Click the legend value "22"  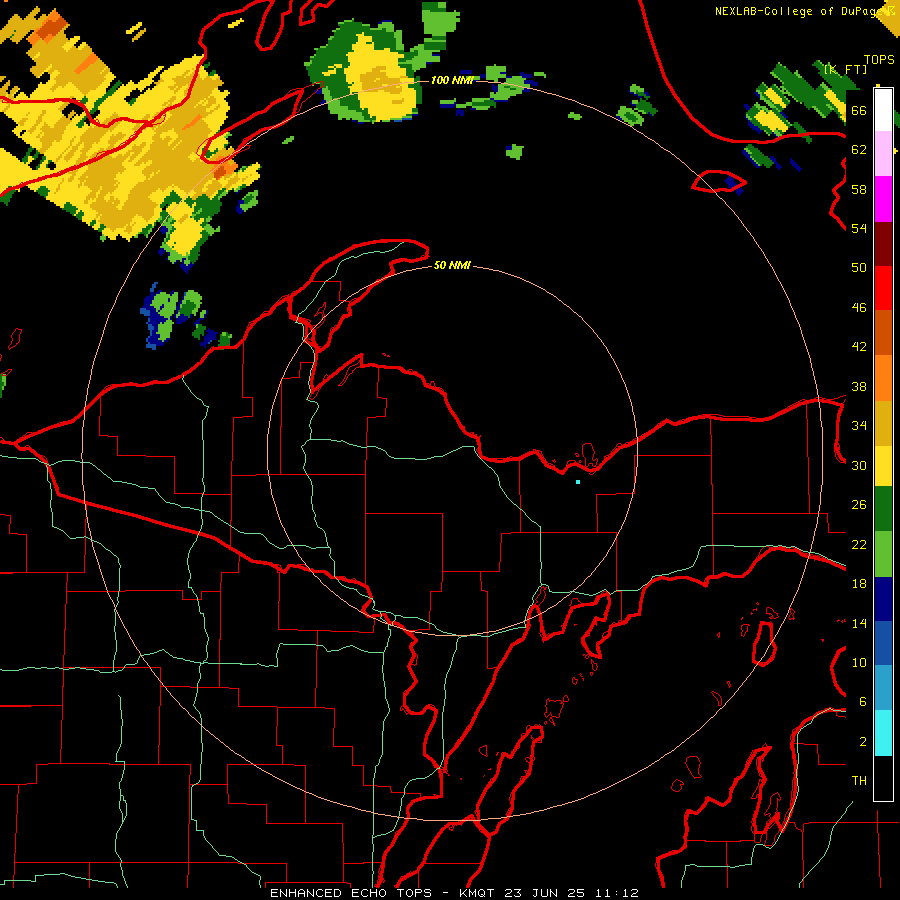point(859,544)
